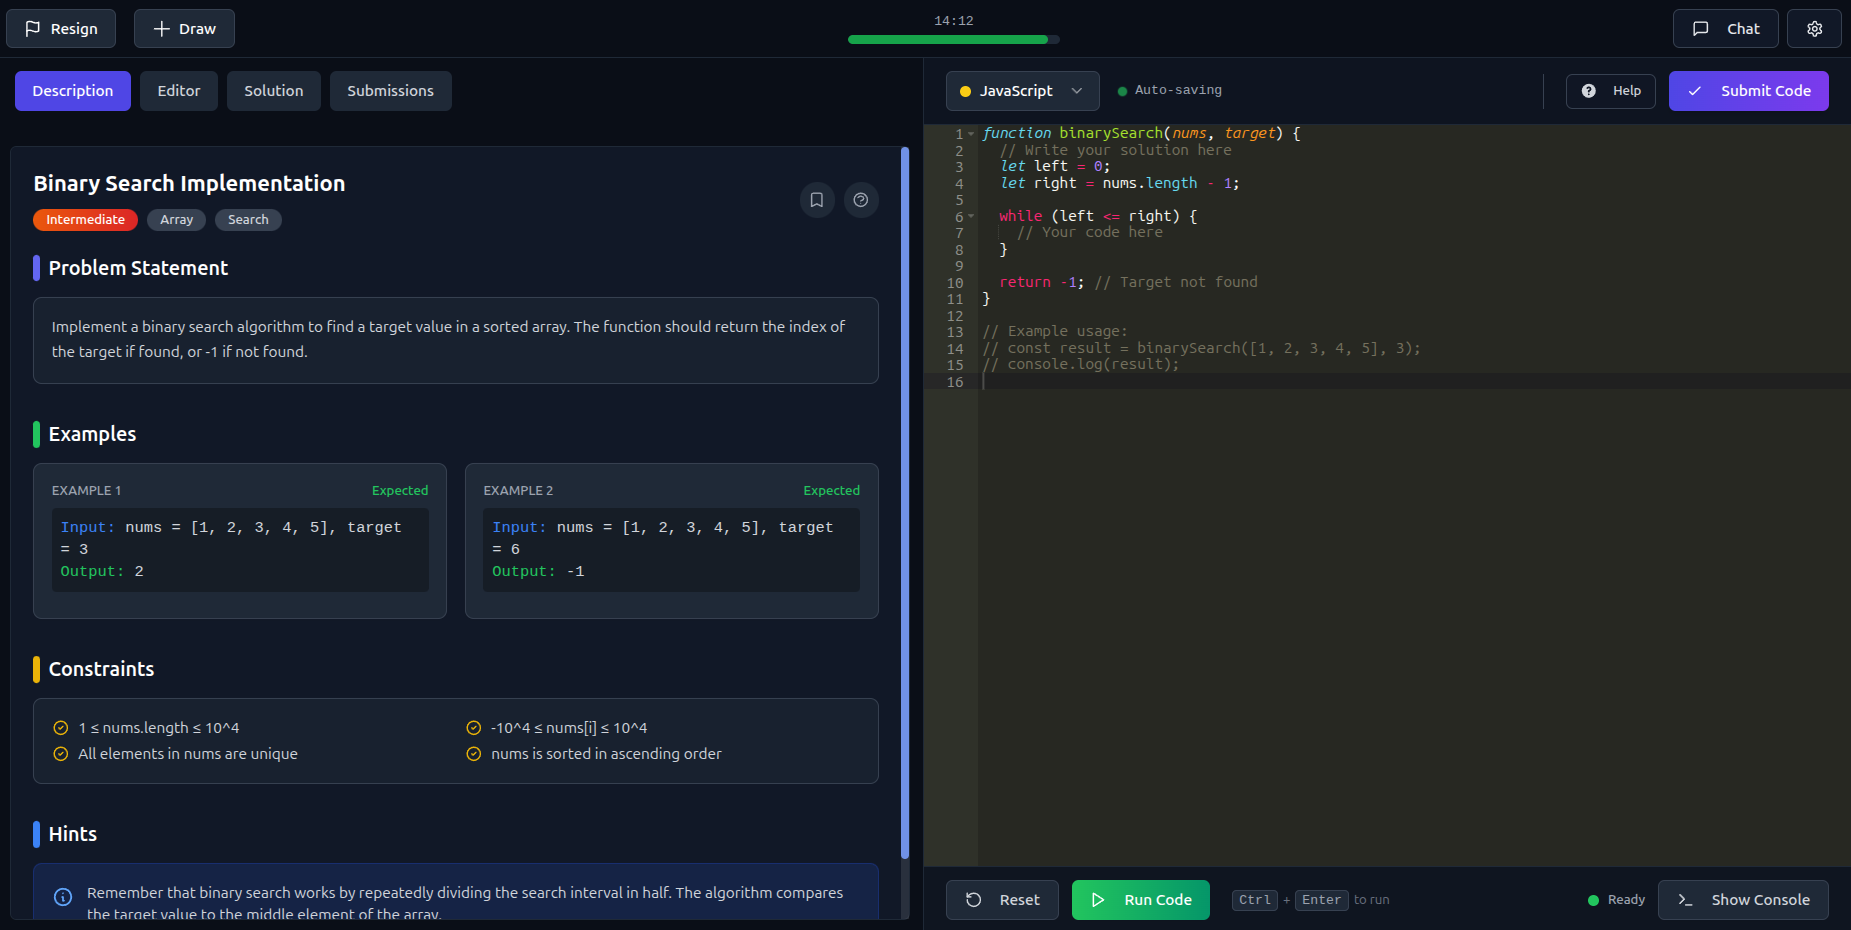Screen dimensions: 1851x930
Task: Collapse function fold arrow on line 1
Action: 971,134
